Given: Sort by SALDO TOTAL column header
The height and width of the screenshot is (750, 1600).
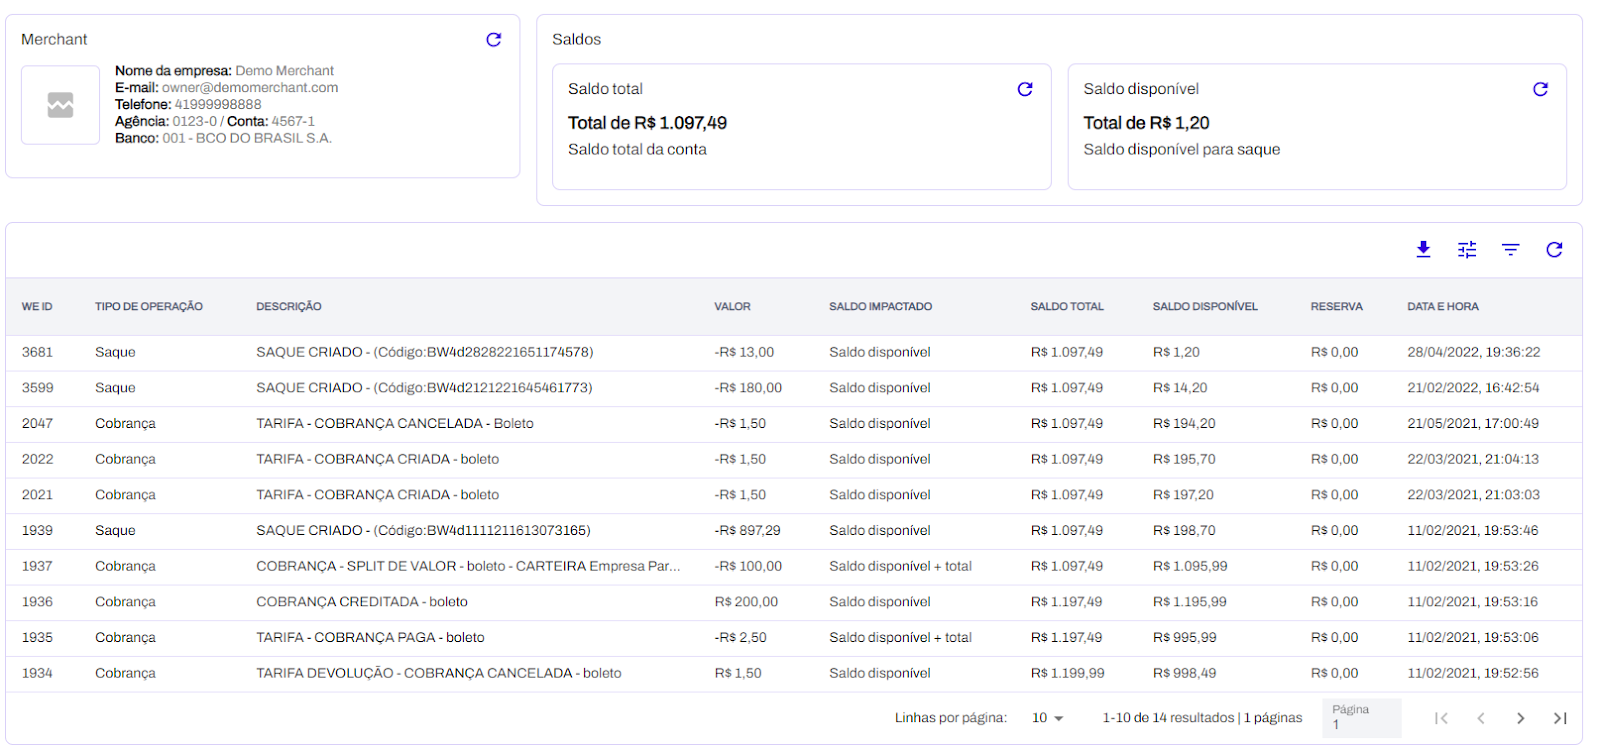Looking at the screenshot, I should pos(1067,307).
